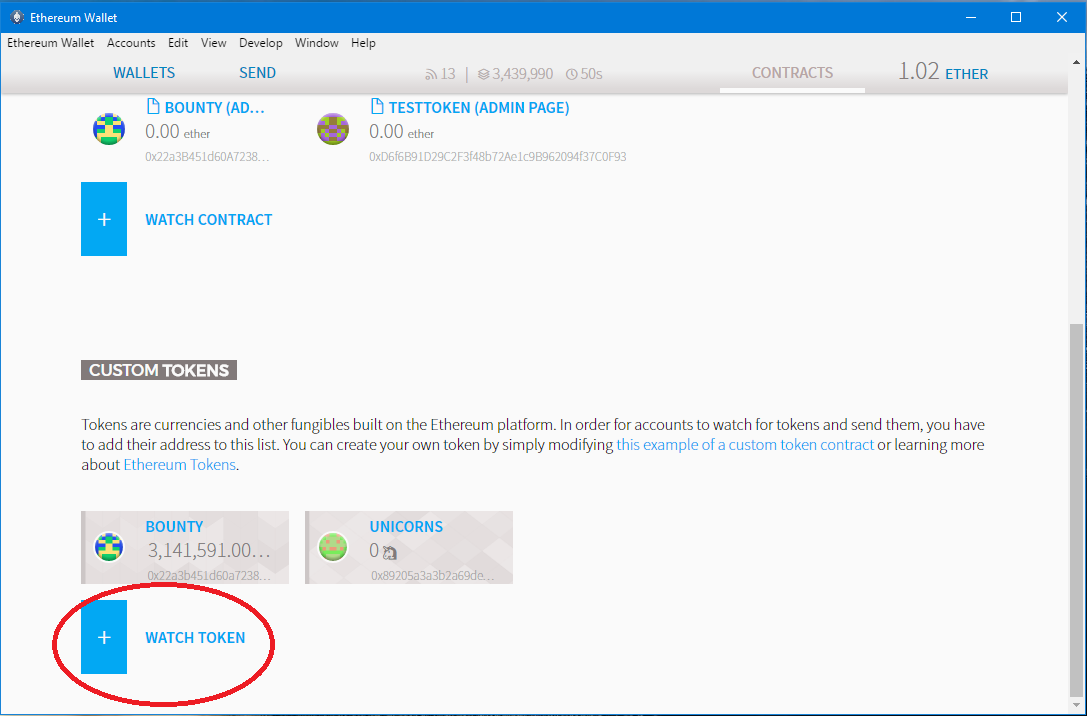This screenshot has height=716, width=1087.
Task: Click the 0.00 ether balance under TESTTOKEN
Action: (x=401, y=132)
